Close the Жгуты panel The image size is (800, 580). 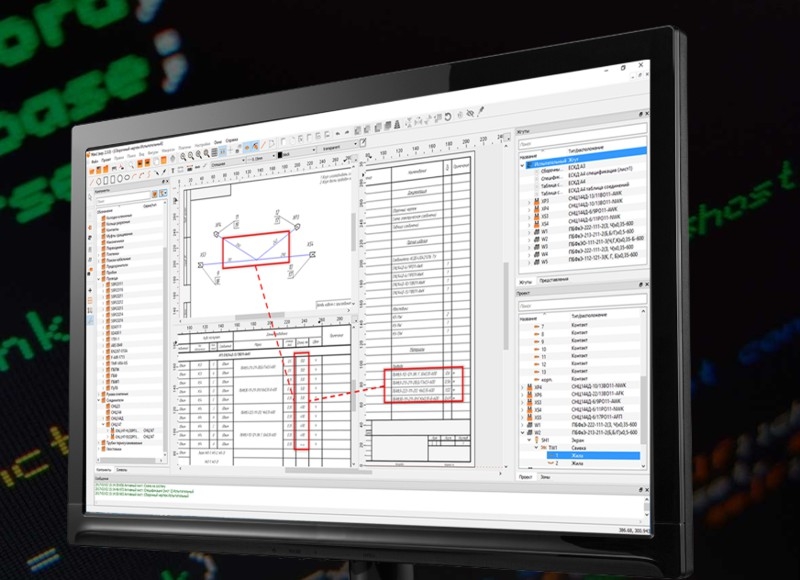click(x=646, y=114)
